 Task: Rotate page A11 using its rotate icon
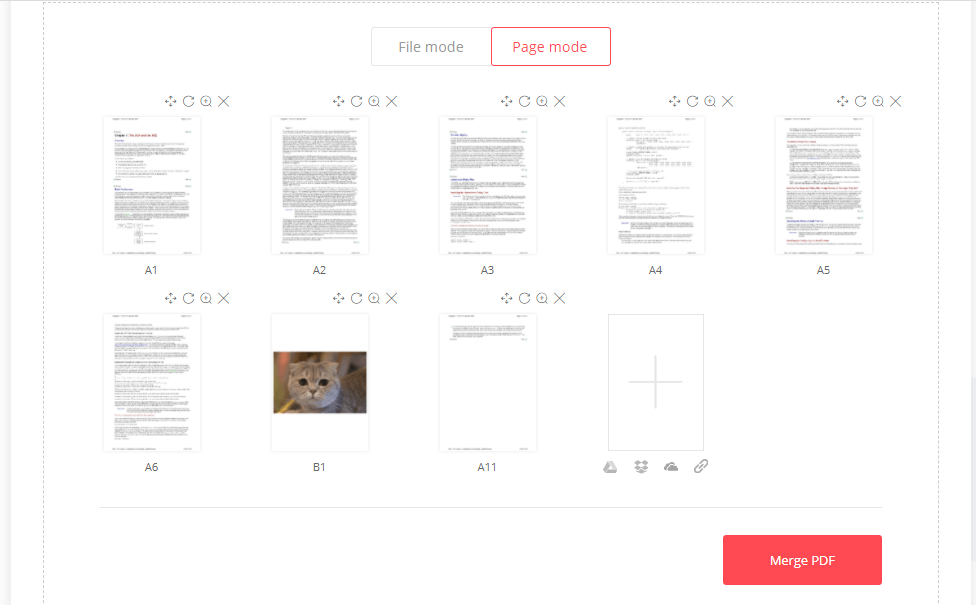[524, 298]
